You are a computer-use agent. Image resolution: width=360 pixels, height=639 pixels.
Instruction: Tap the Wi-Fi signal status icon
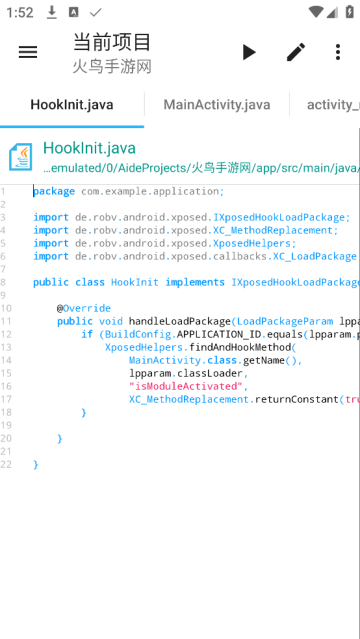(x=316, y=12)
